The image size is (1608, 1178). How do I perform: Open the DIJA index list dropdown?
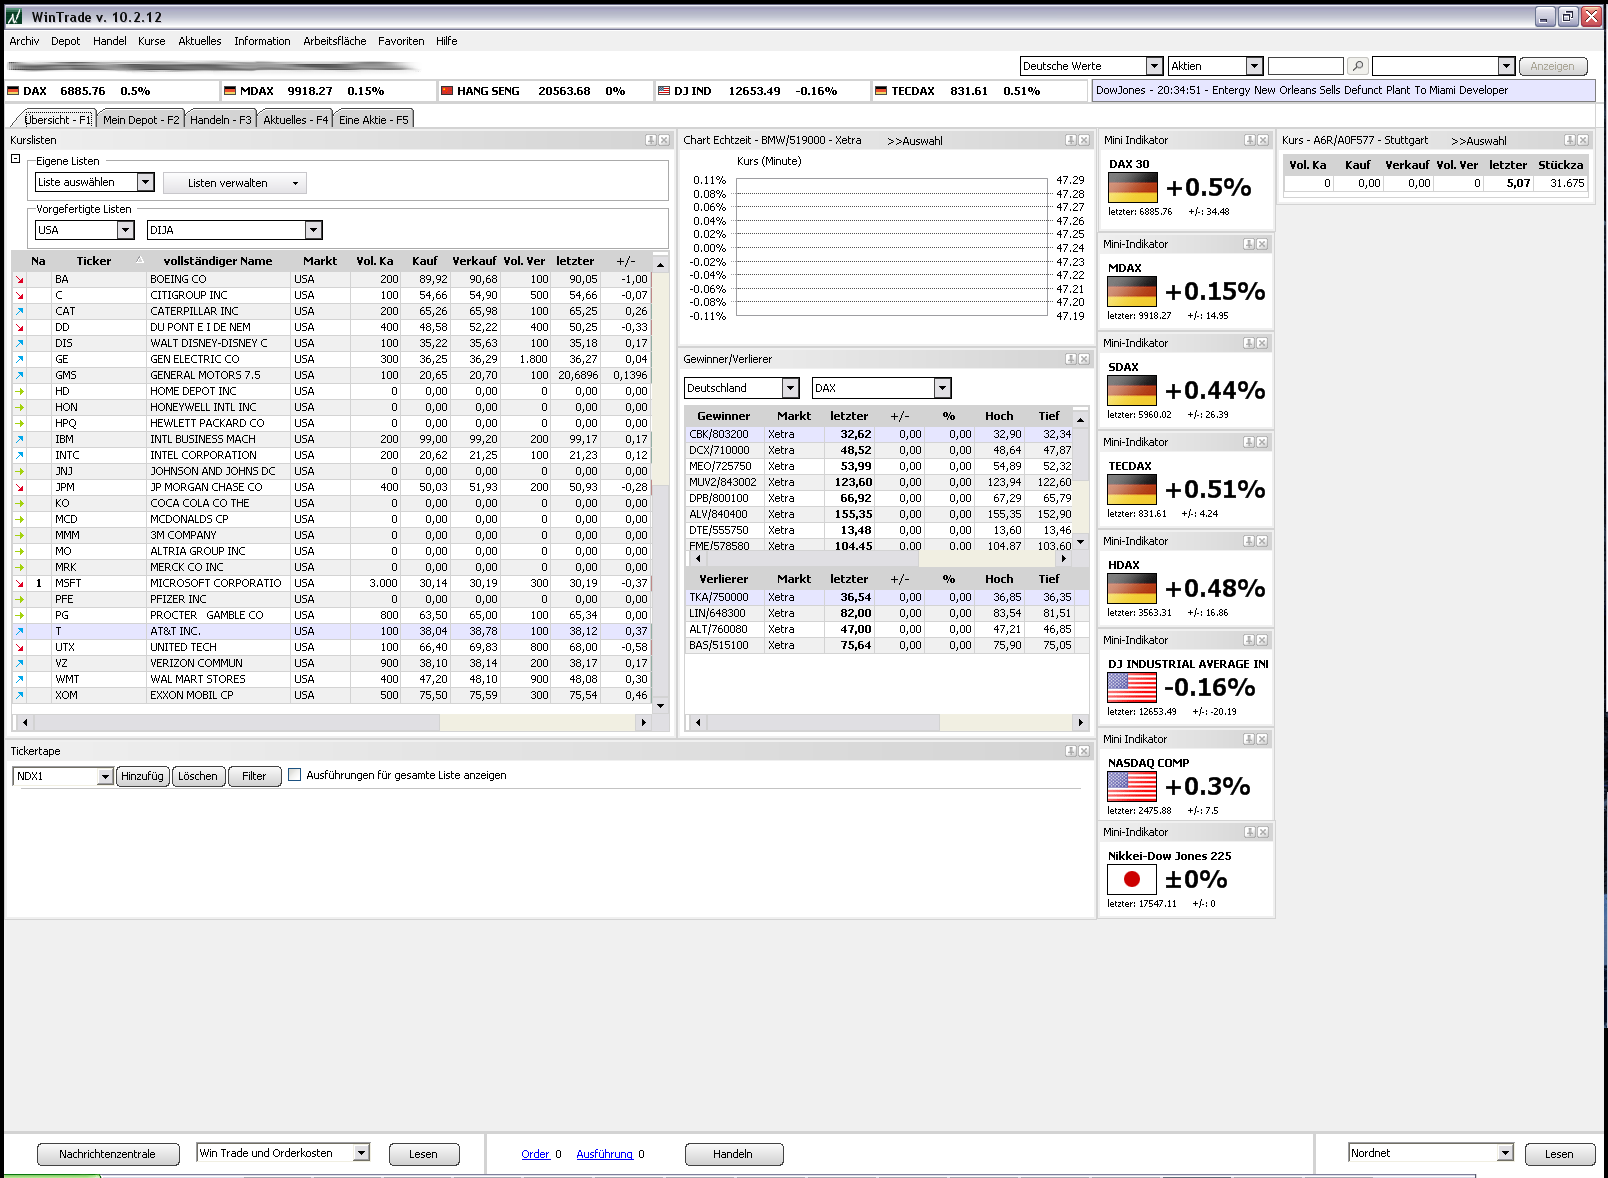(314, 230)
